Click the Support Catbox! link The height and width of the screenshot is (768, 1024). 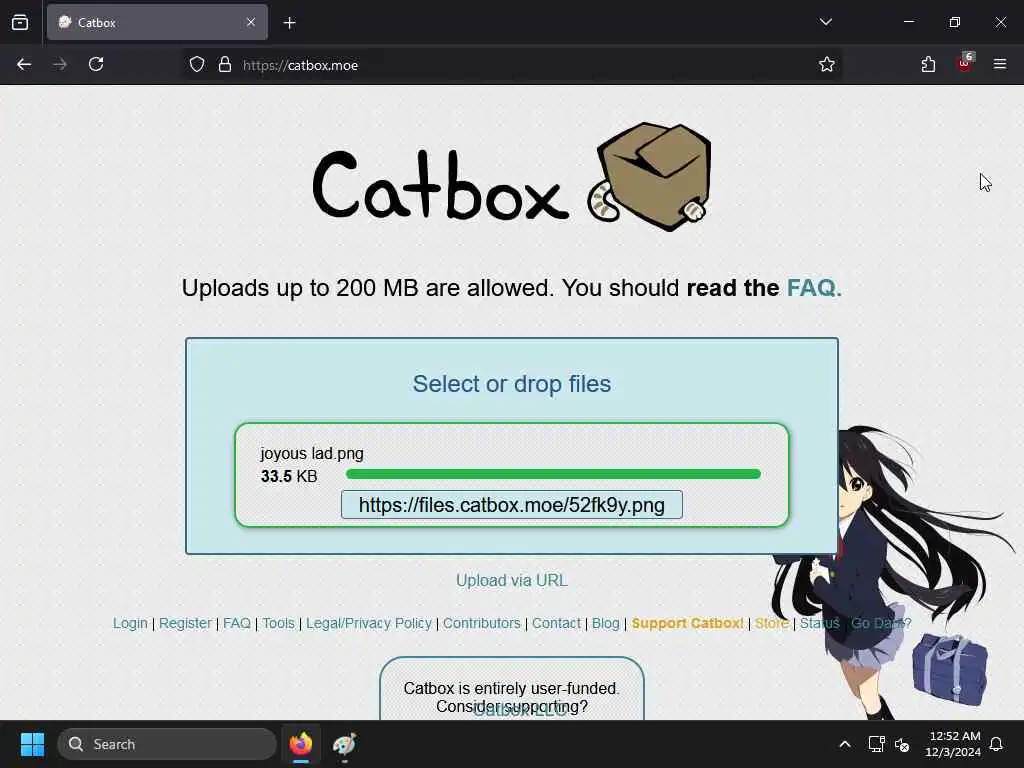[688, 623]
